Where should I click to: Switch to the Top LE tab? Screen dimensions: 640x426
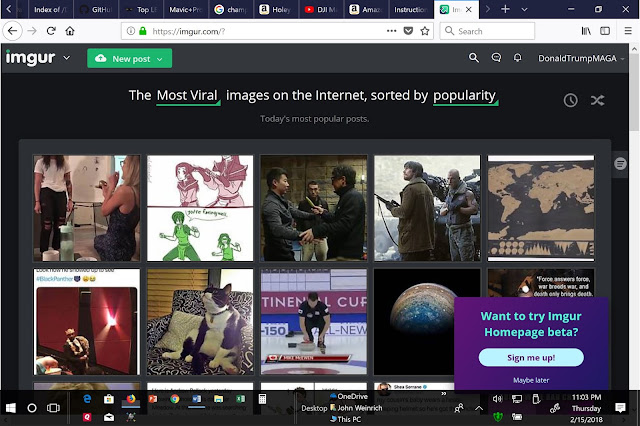click(x=141, y=9)
